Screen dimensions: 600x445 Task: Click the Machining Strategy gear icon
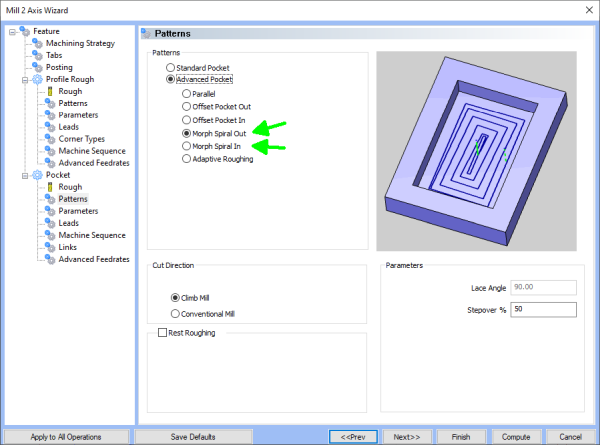[x=38, y=43]
